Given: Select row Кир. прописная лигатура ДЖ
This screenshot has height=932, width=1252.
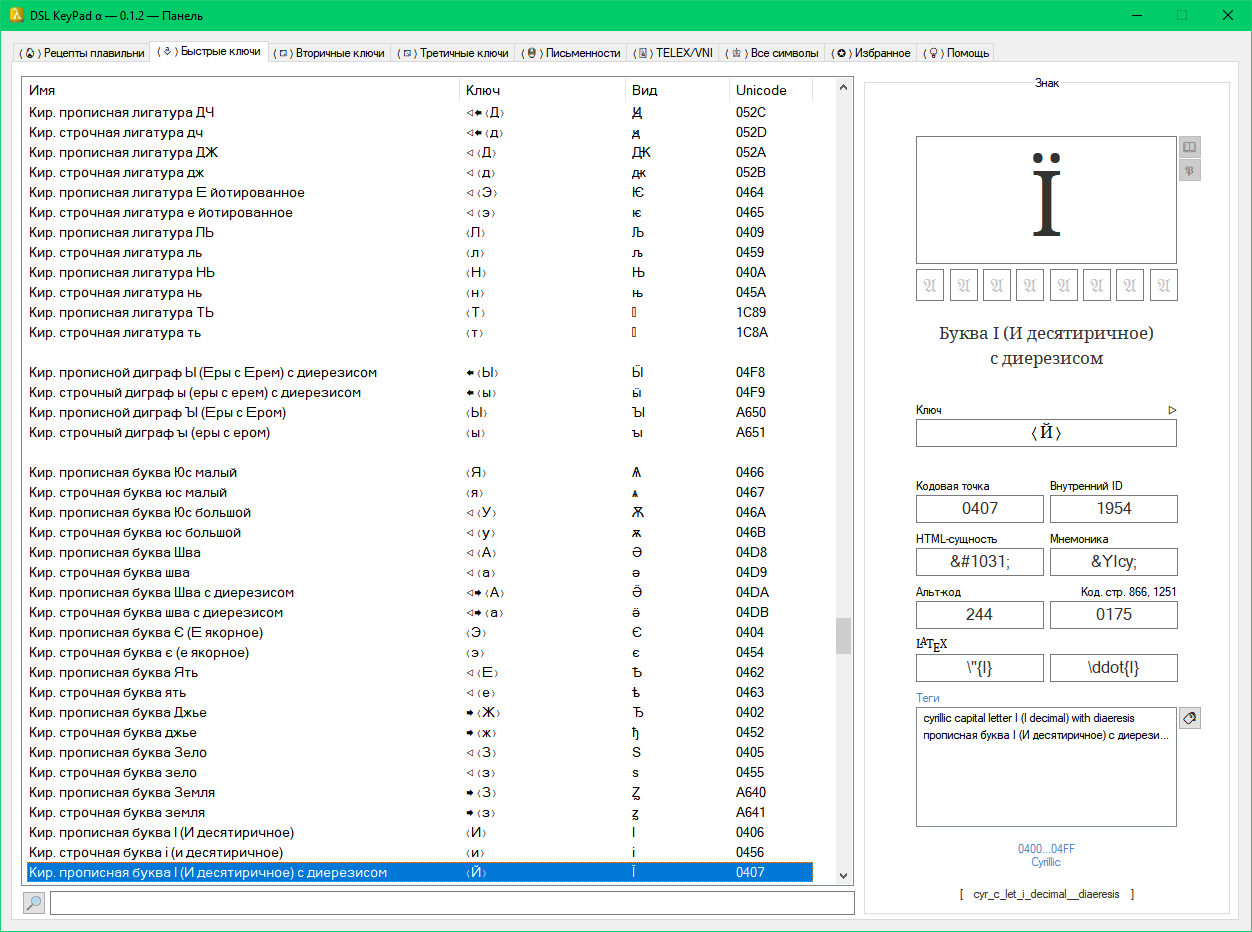Looking at the screenshot, I should [x=419, y=152].
